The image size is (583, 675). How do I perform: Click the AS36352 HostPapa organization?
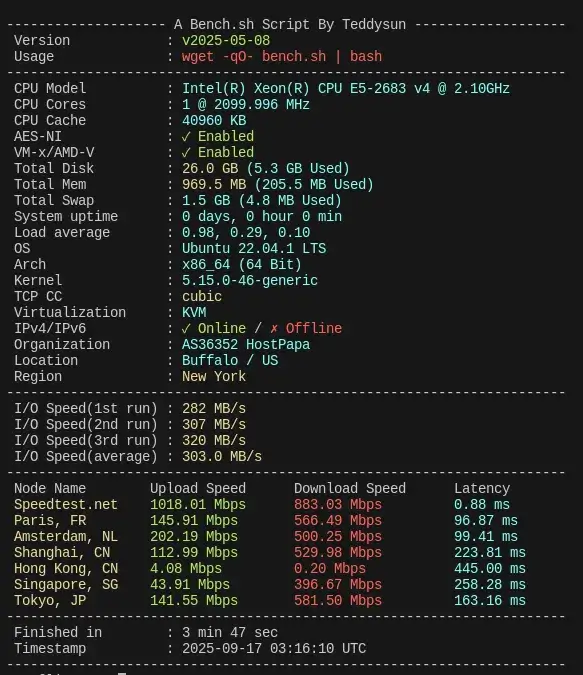click(x=246, y=344)
